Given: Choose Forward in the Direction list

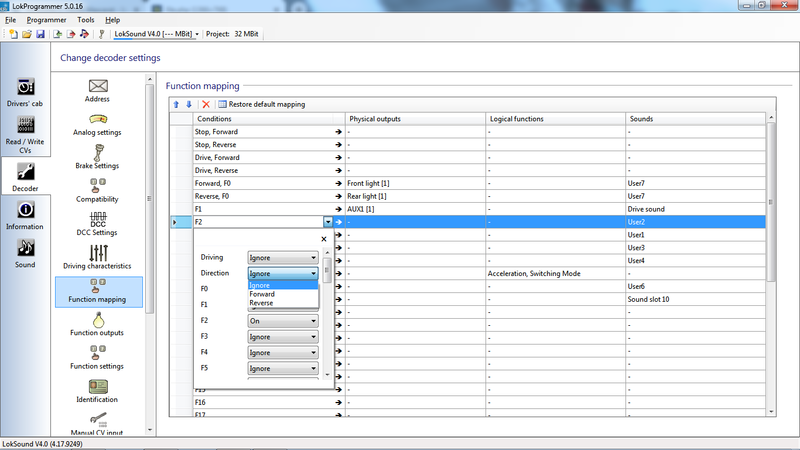Looking at the screenshot, I should [x=283, y=294].
